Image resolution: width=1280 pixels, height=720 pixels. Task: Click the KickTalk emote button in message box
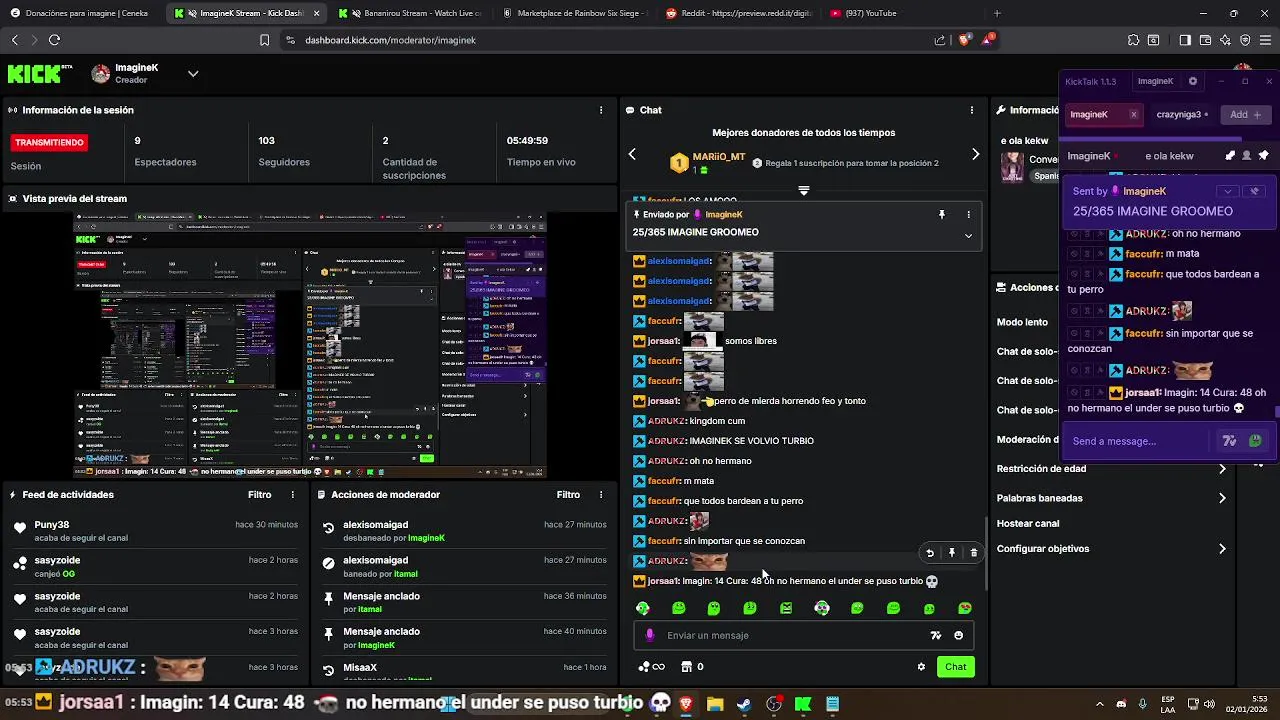click(x=1255, y=441)
